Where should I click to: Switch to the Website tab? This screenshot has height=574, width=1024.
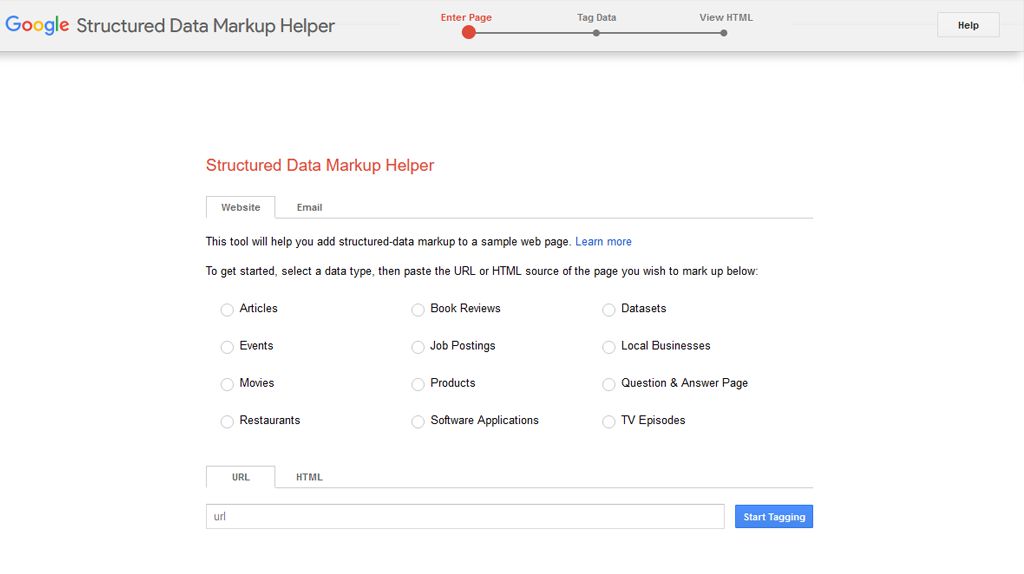(240, 207)
